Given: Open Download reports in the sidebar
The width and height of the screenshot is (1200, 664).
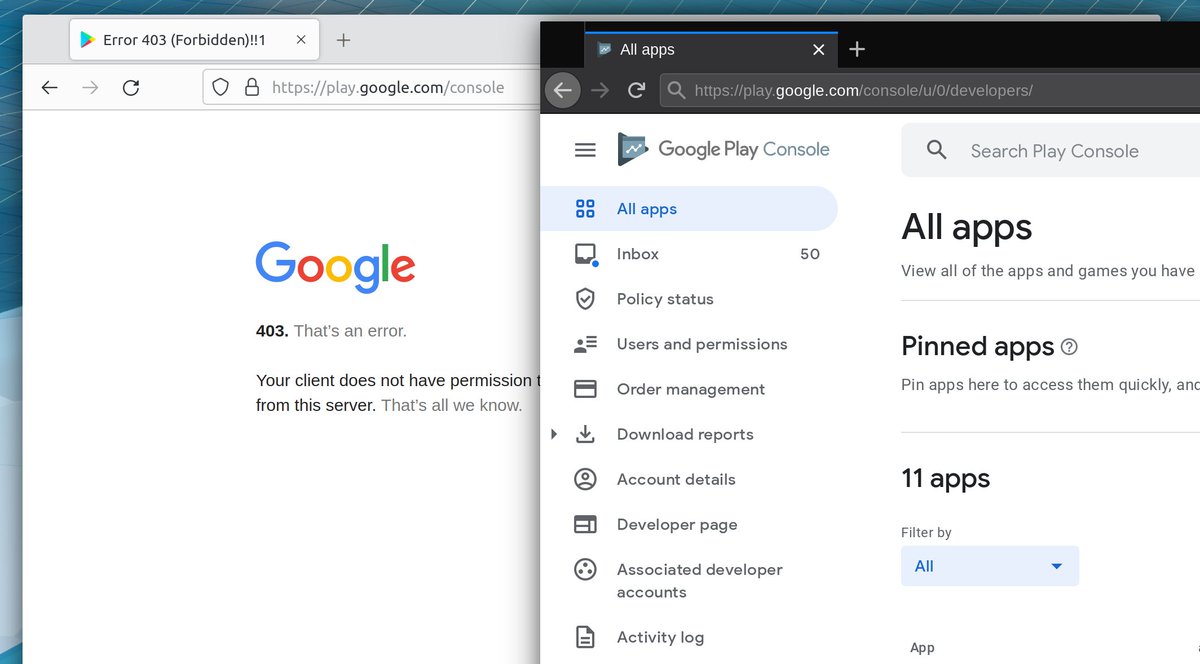Looking at the screenshot, I should coord(689,434).
